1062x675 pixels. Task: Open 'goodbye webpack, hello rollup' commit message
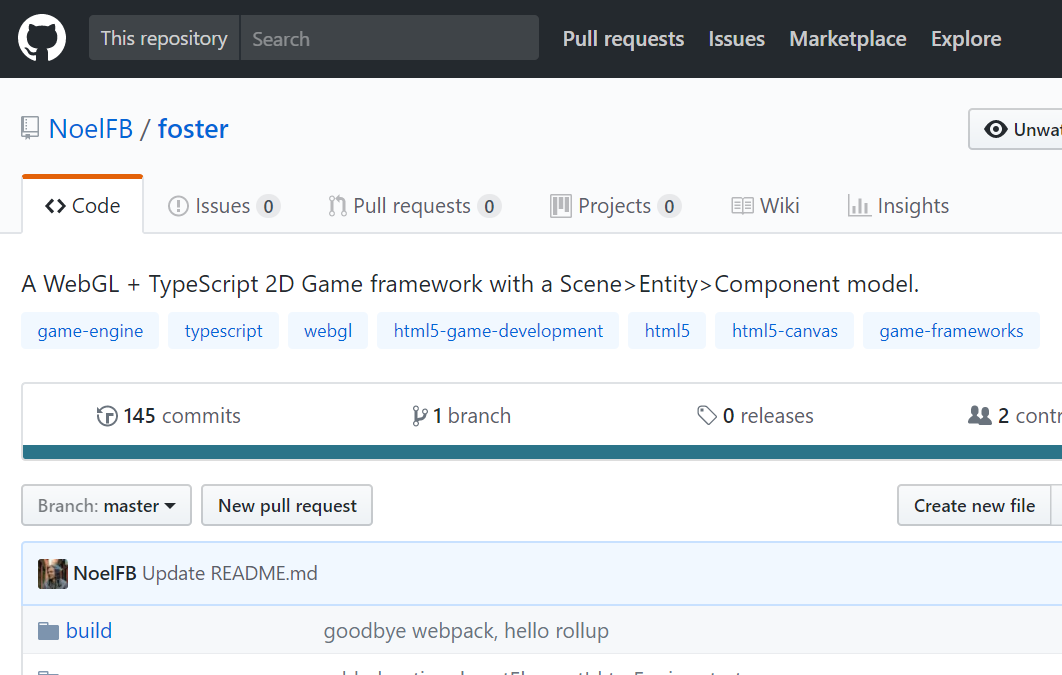[466, 631]
